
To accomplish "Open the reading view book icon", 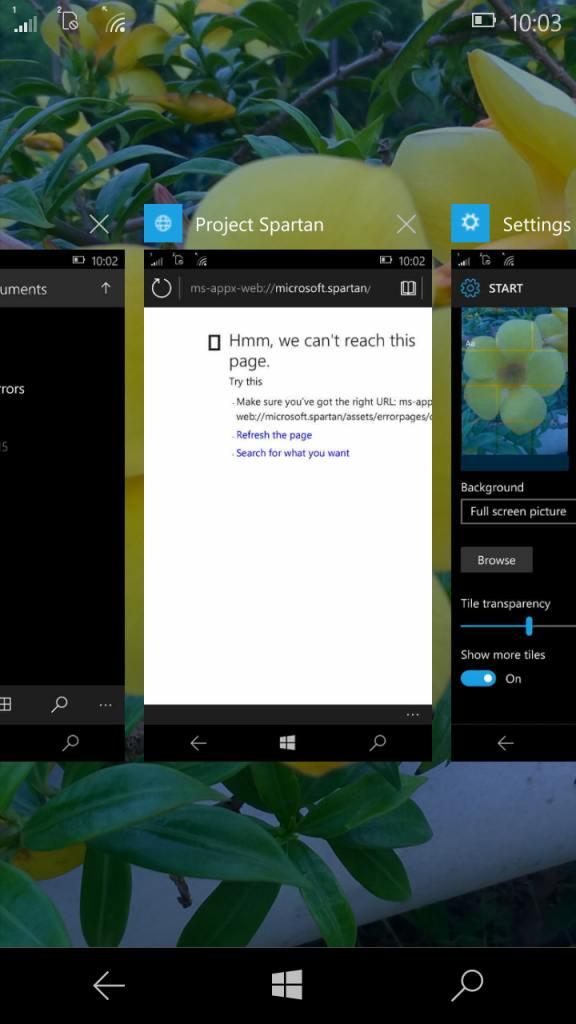I will pos(408,288).
